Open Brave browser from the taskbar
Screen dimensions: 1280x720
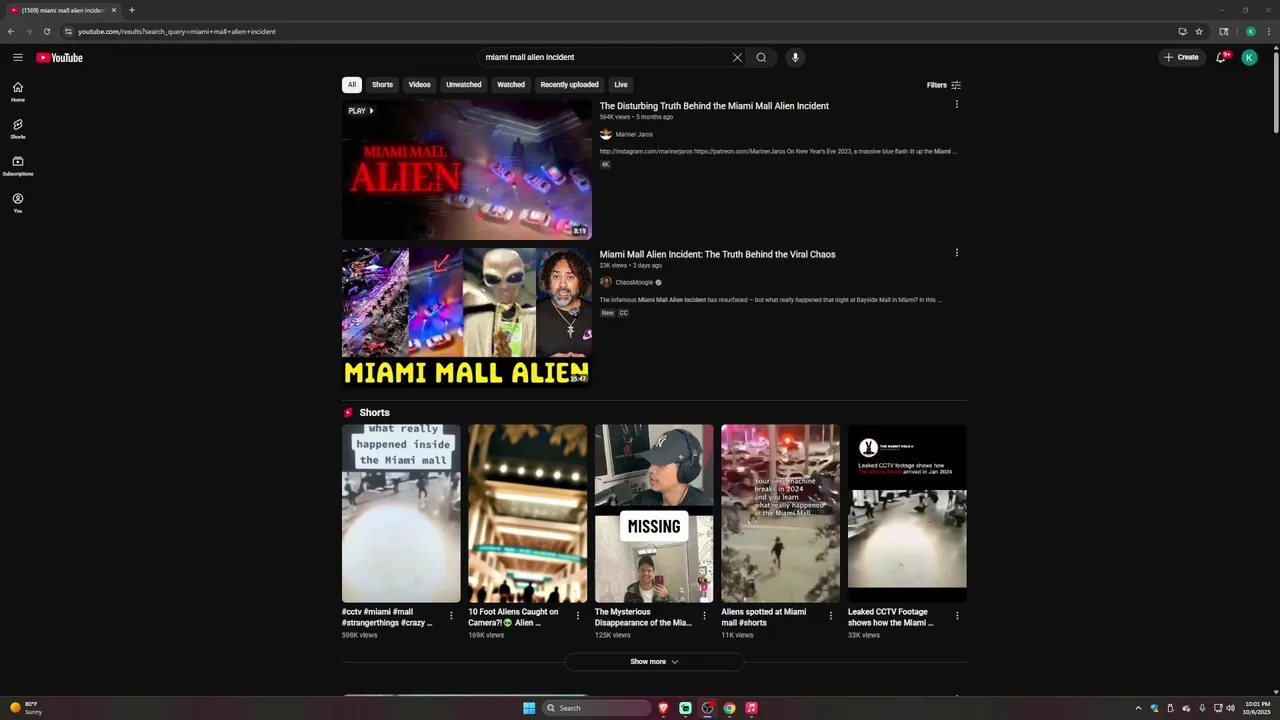663,708
